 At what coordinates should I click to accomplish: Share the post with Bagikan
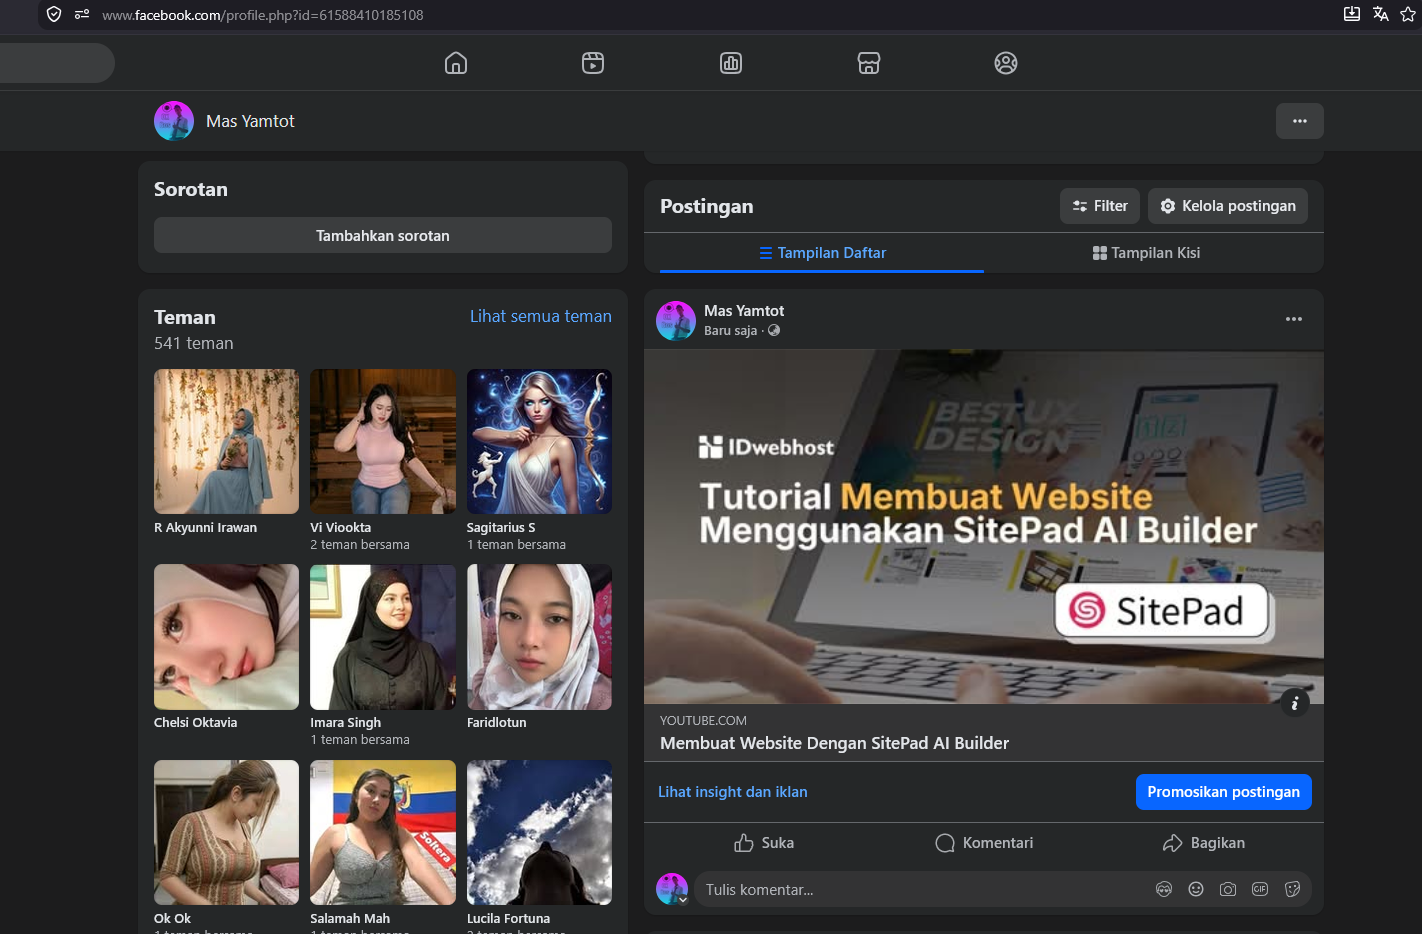(x=1204, y=843)
